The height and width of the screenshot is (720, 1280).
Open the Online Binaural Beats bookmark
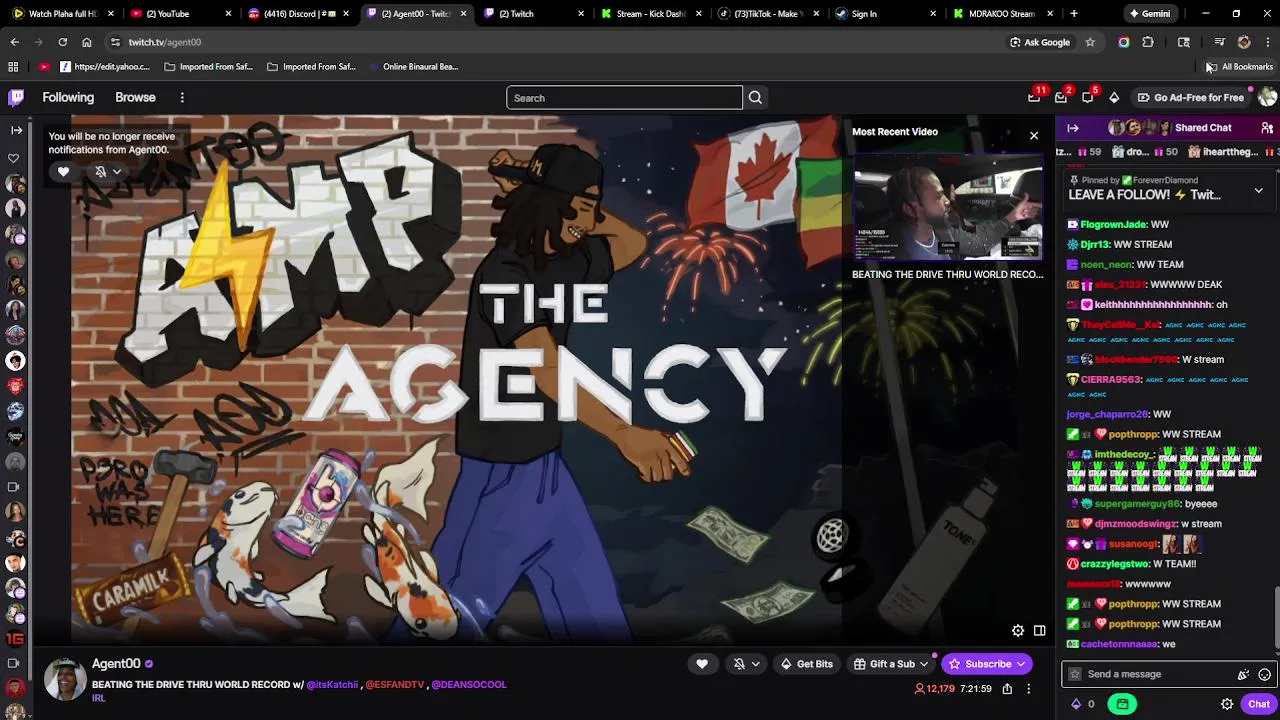(x=413, y=67)
